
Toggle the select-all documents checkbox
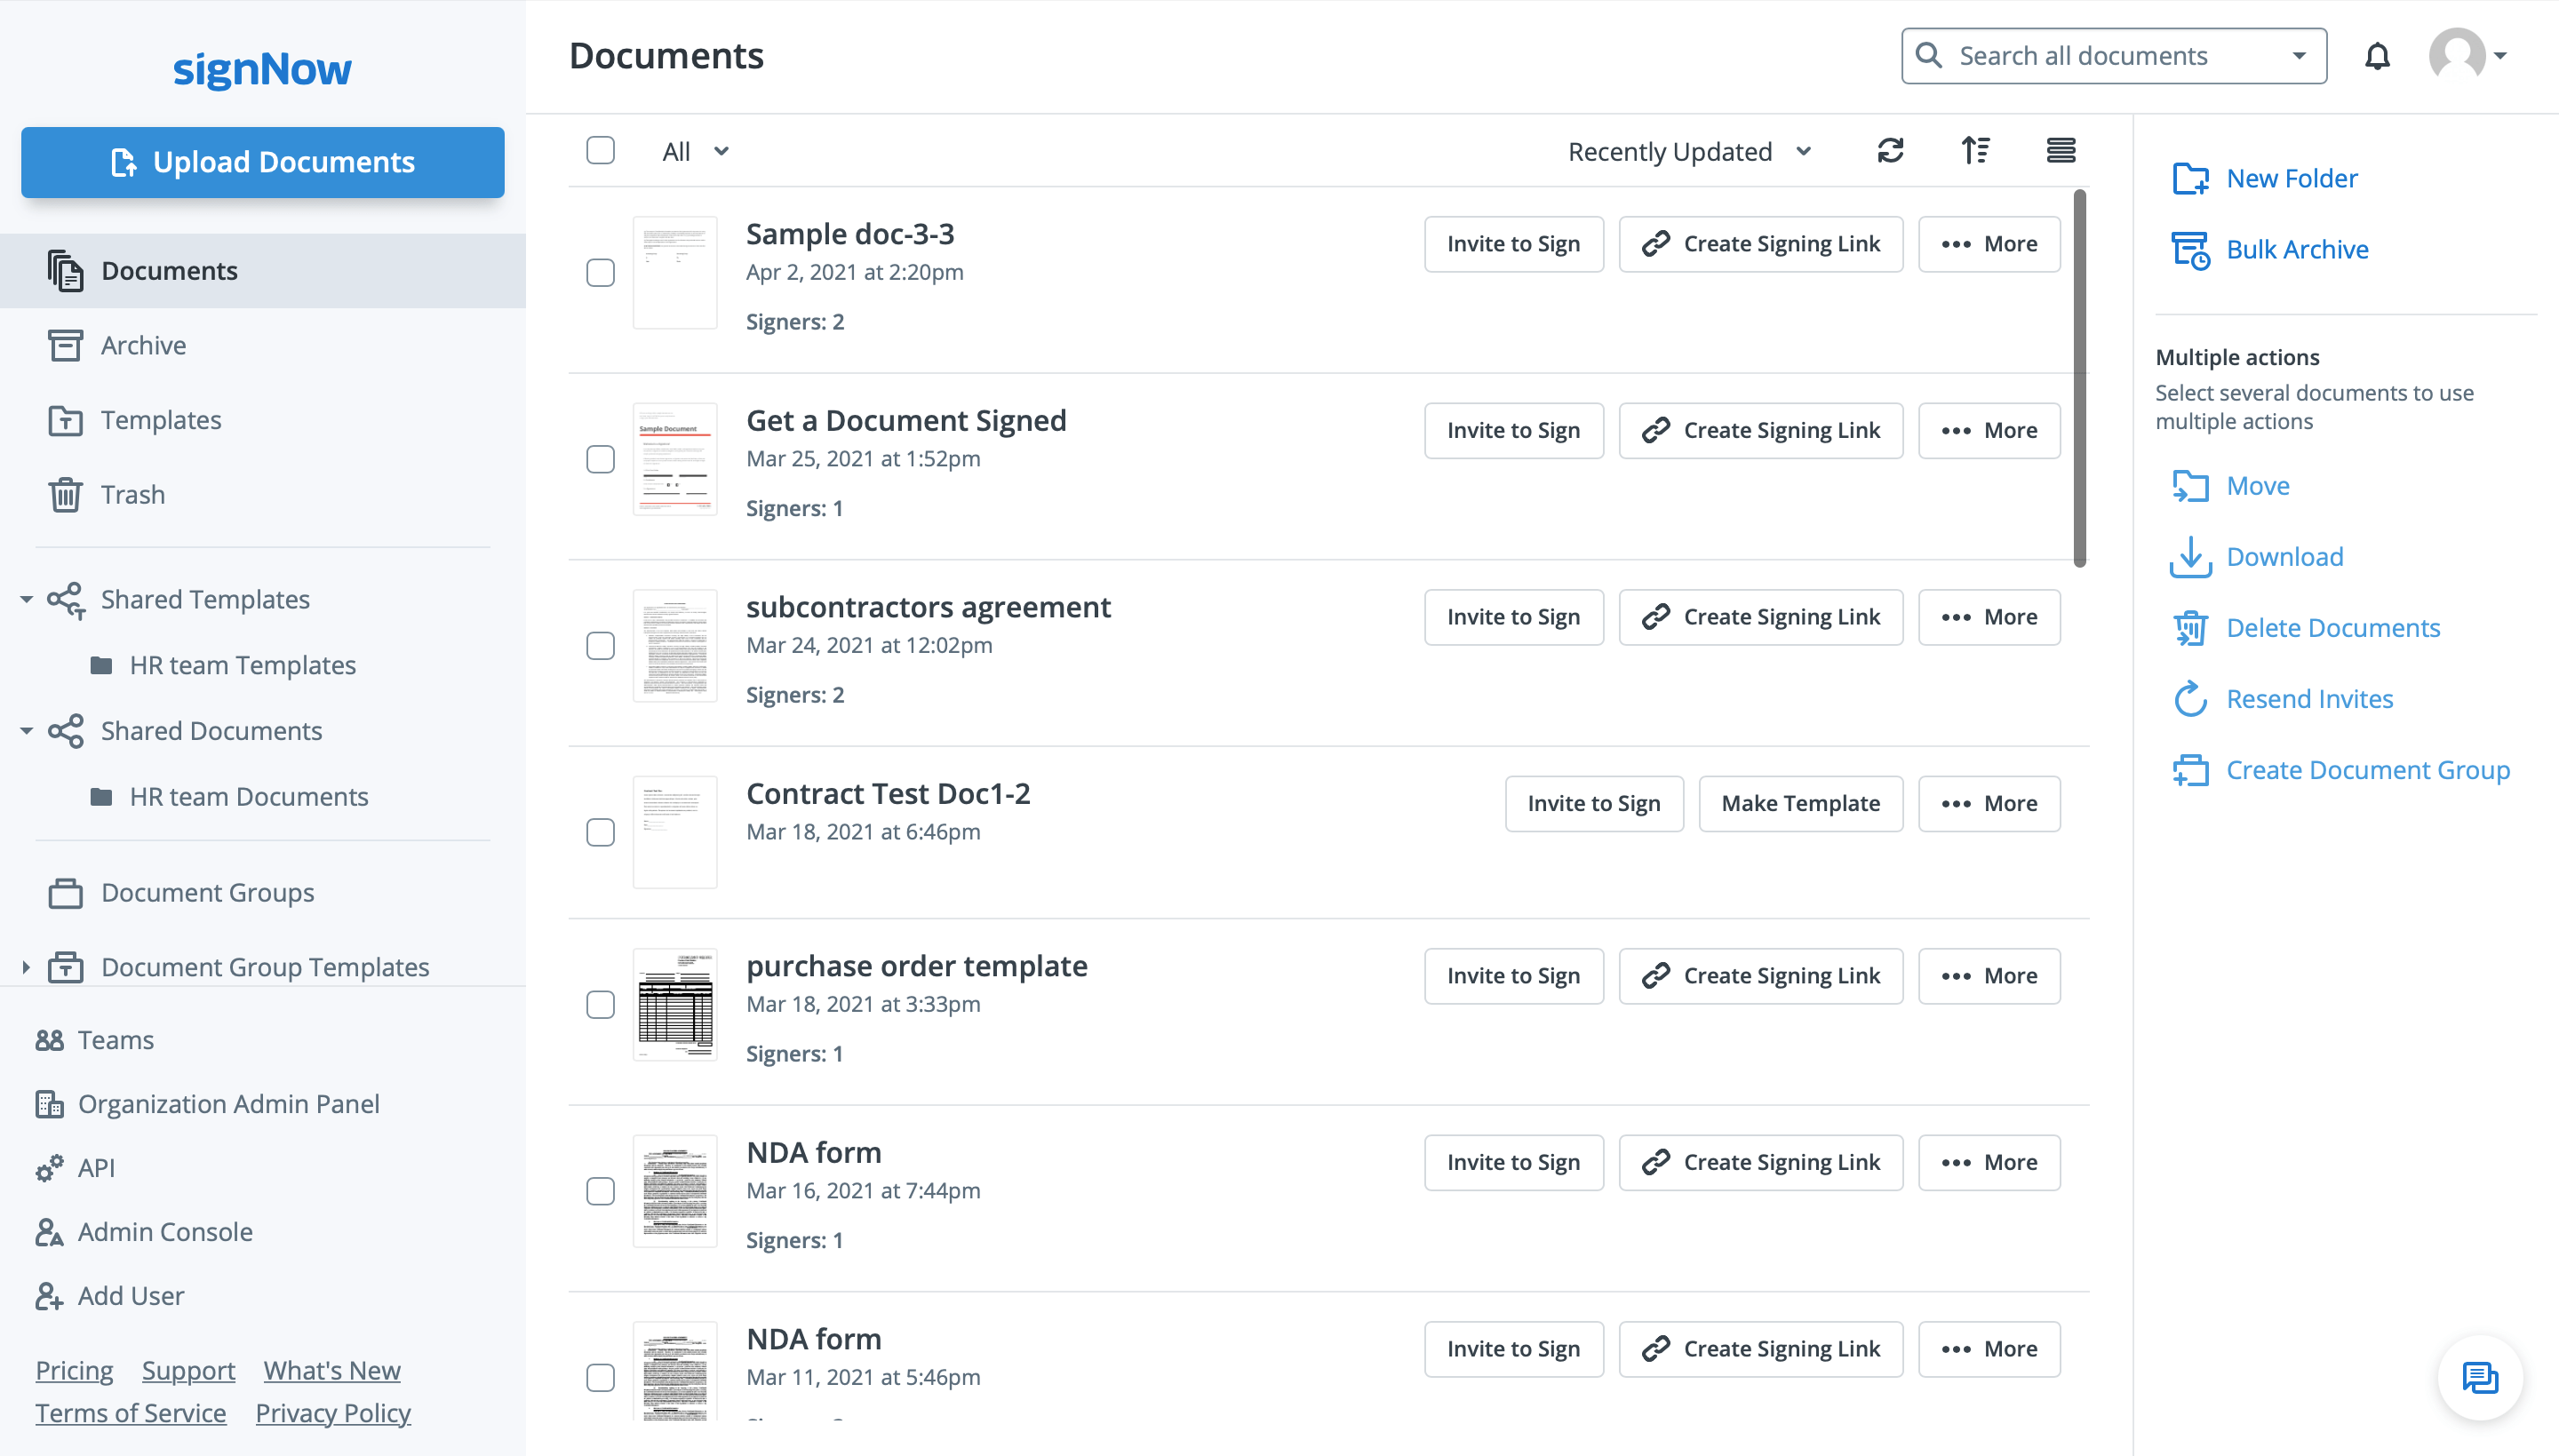600,151
